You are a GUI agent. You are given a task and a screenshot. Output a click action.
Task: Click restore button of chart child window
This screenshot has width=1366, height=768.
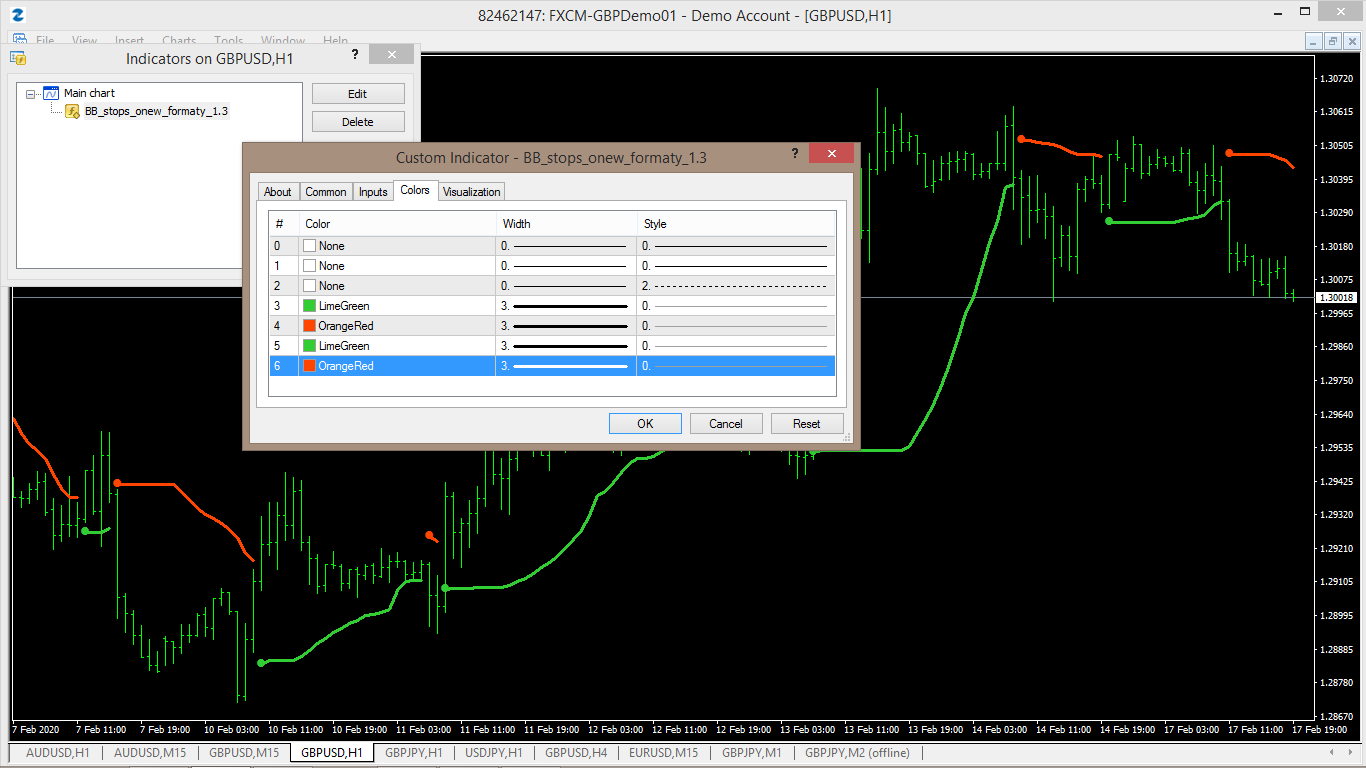click(1332, 41)
